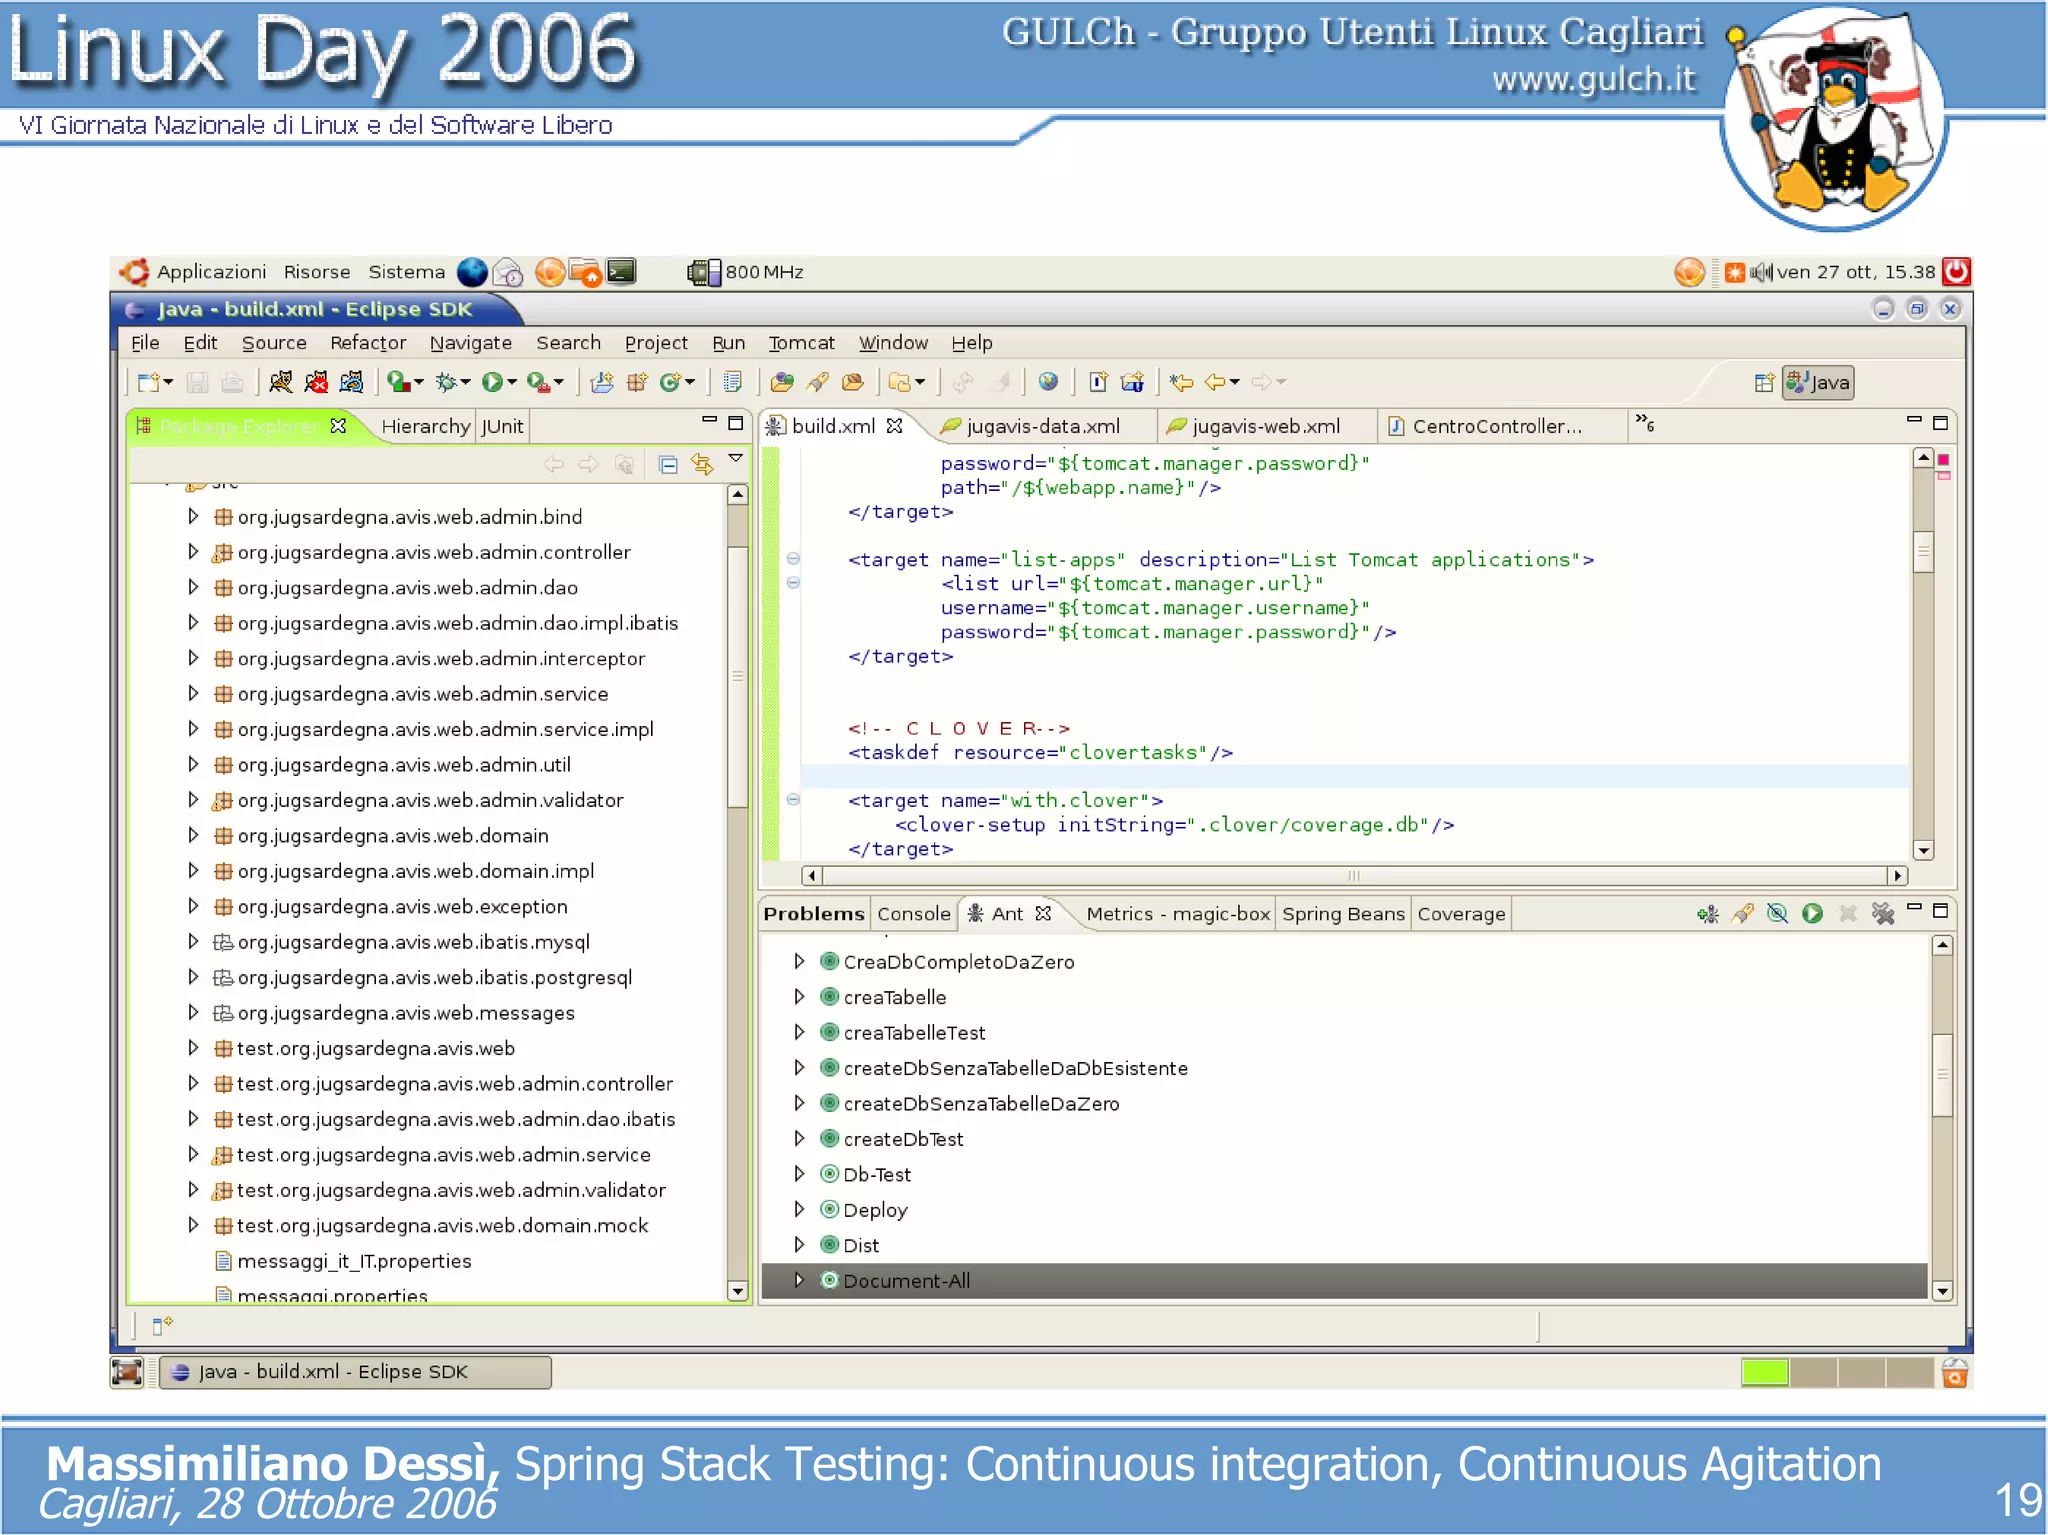2048x1535 pixels.
Task: Click the Back navigation arrow in toolbar
Action: pyautogui.click(x=1215, y=382)
